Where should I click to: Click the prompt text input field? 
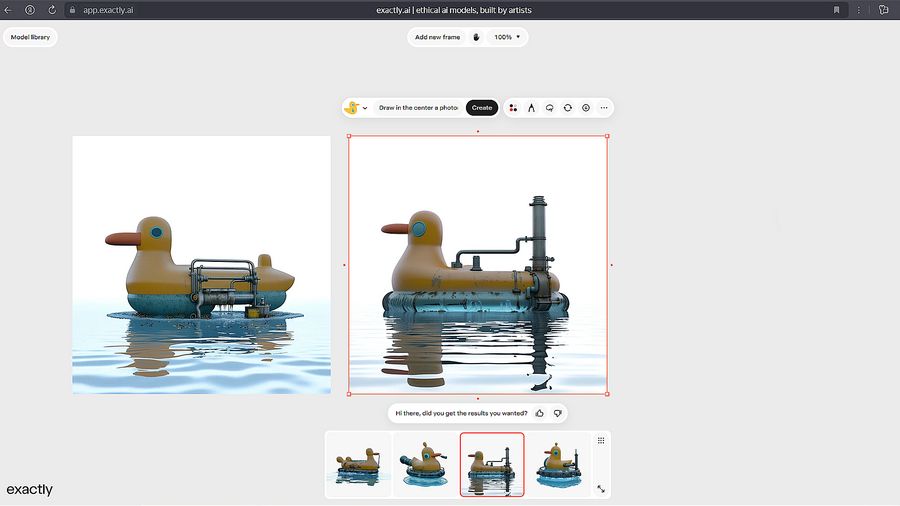click(x=420, y=108)
